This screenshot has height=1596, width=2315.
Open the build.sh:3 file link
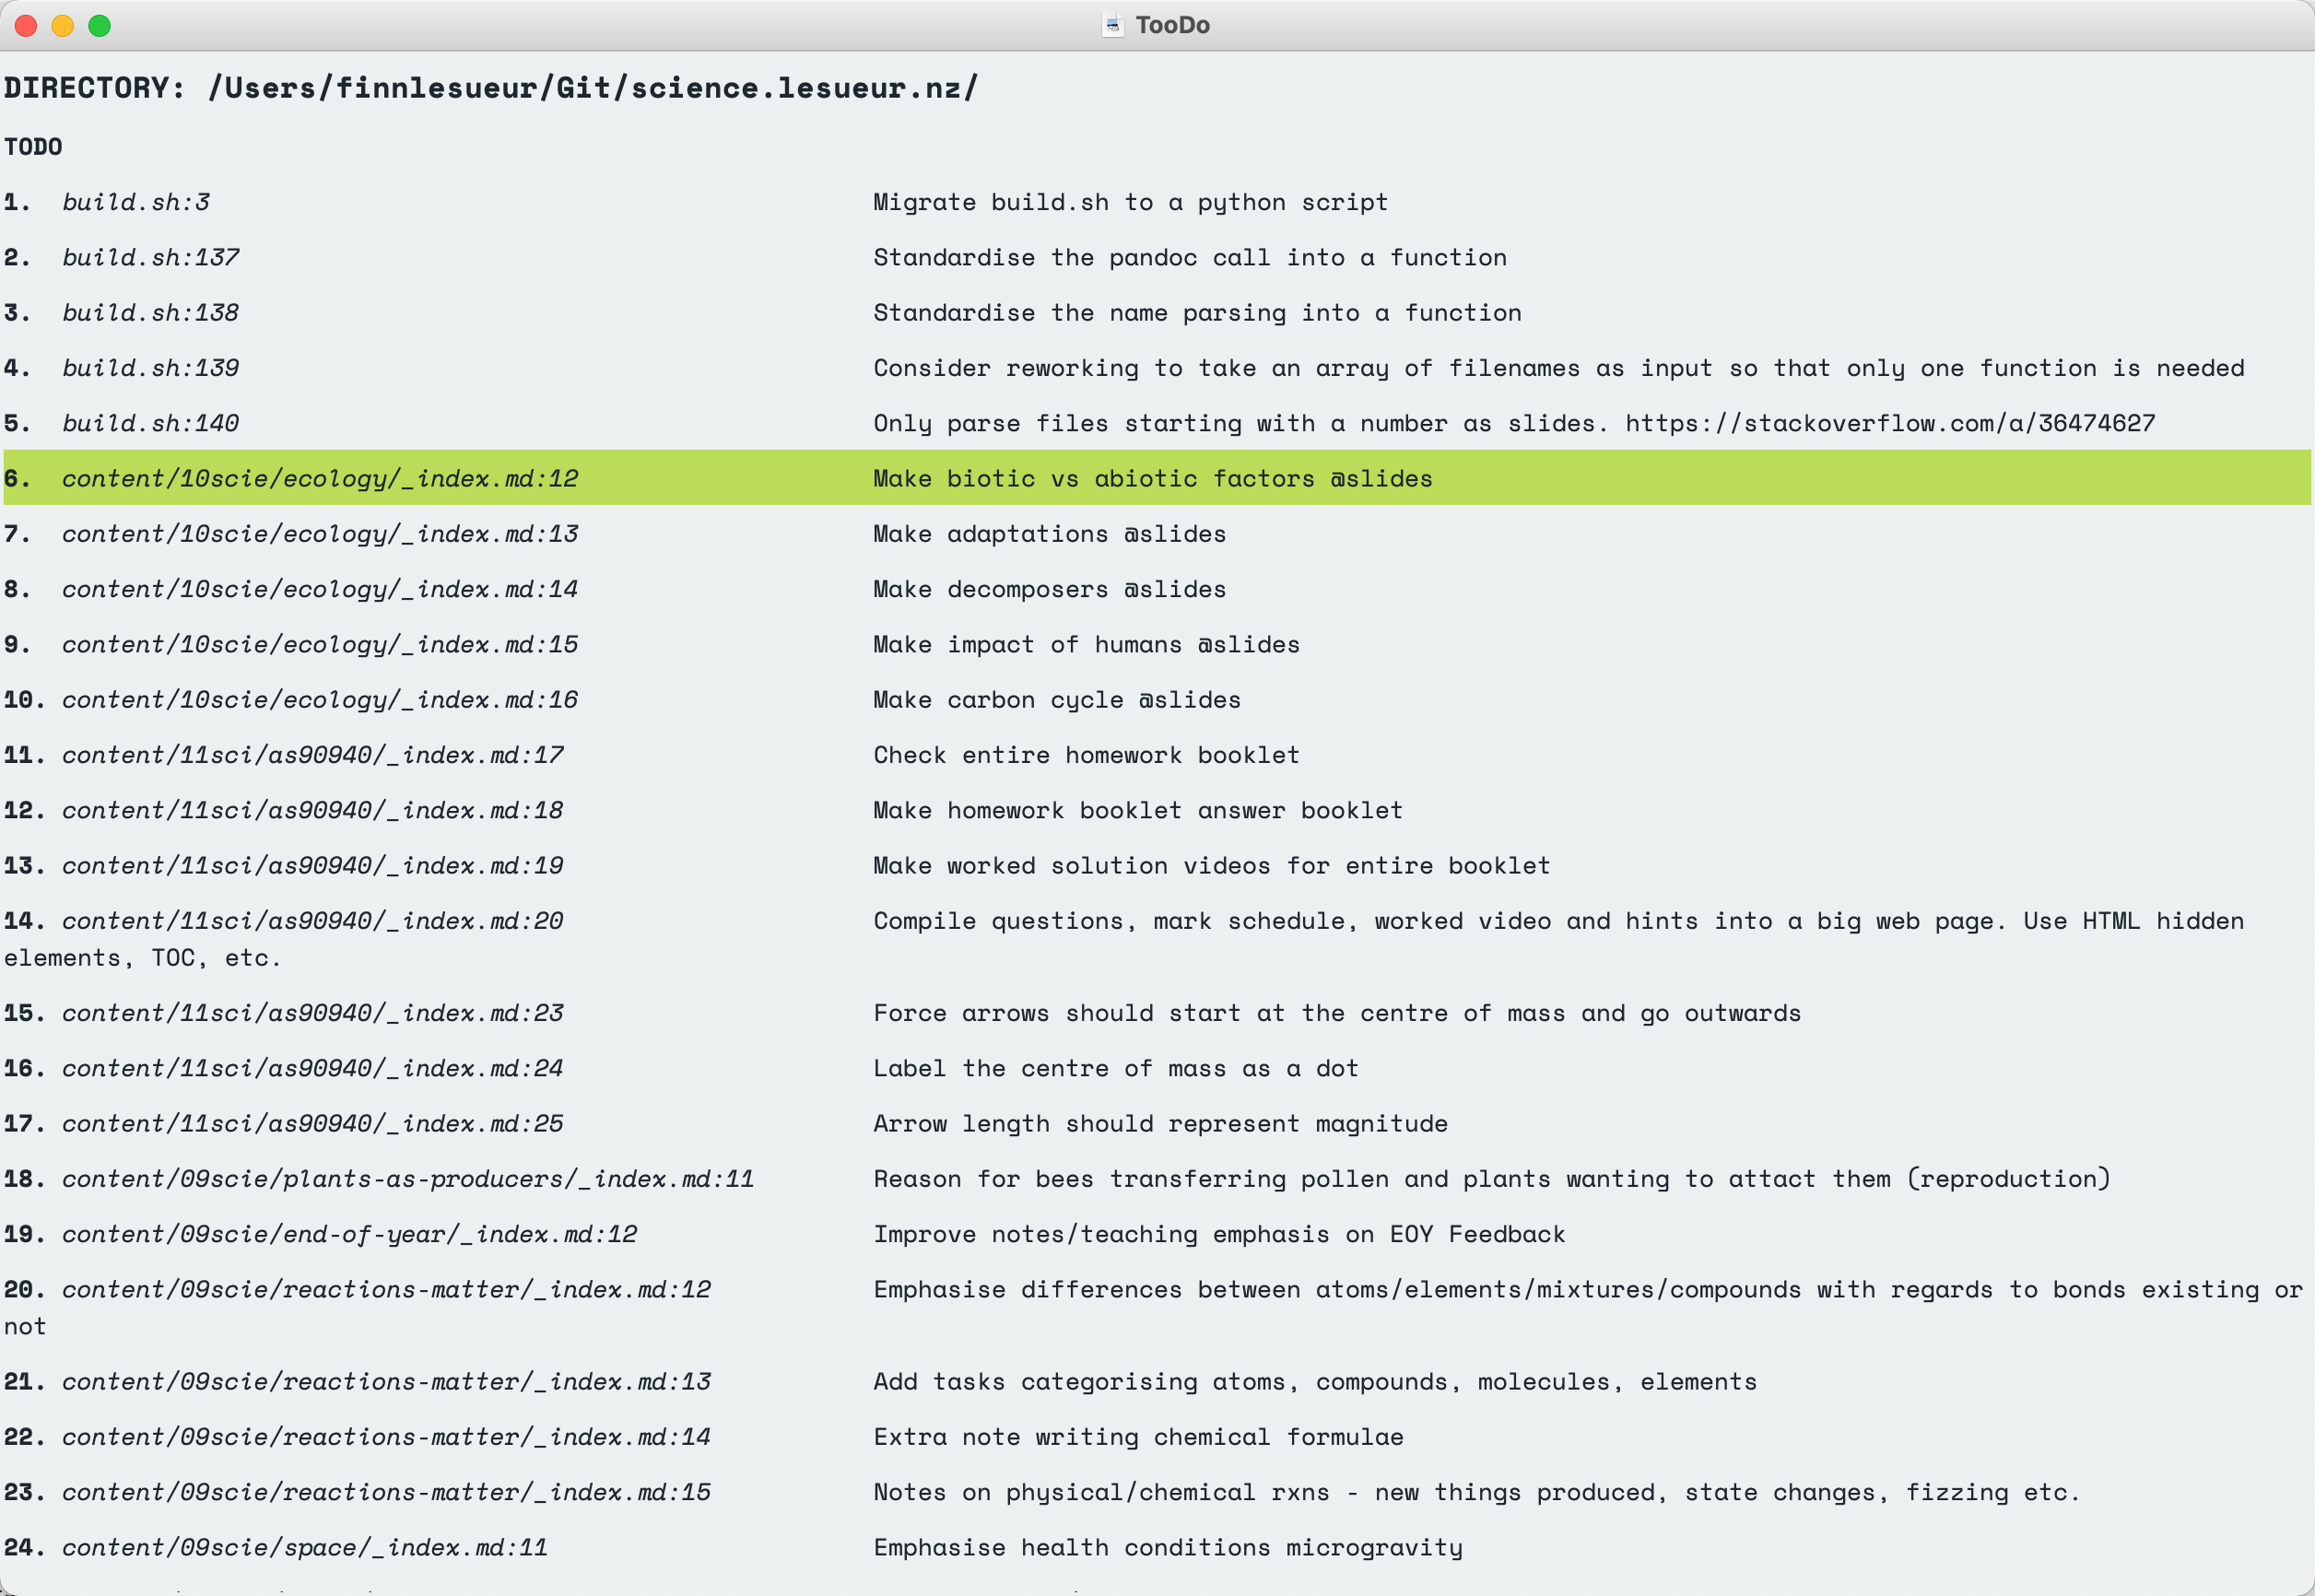[x=136, y=202]
